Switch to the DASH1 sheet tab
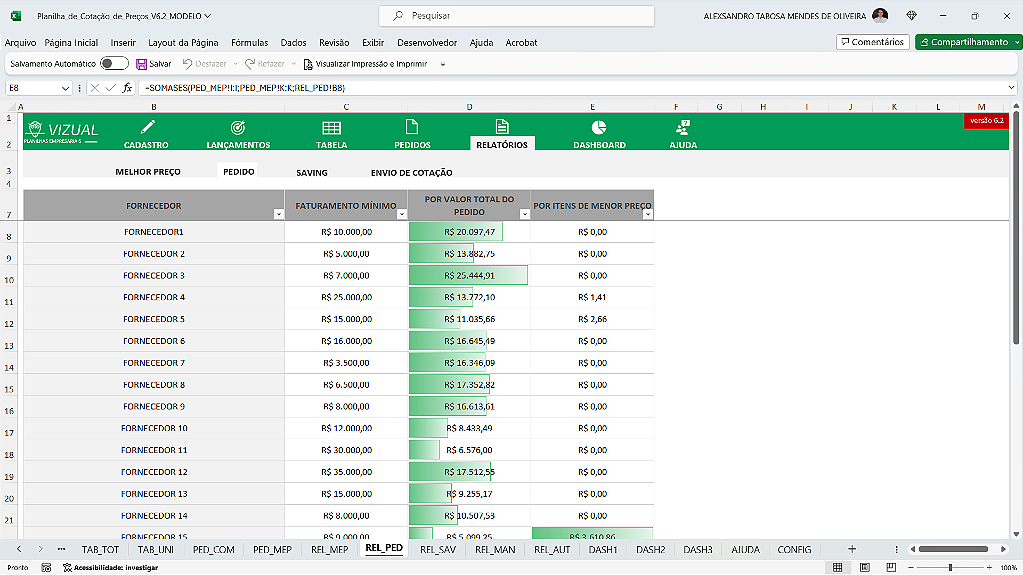The image size is (1023, 575). click(602, 549)
